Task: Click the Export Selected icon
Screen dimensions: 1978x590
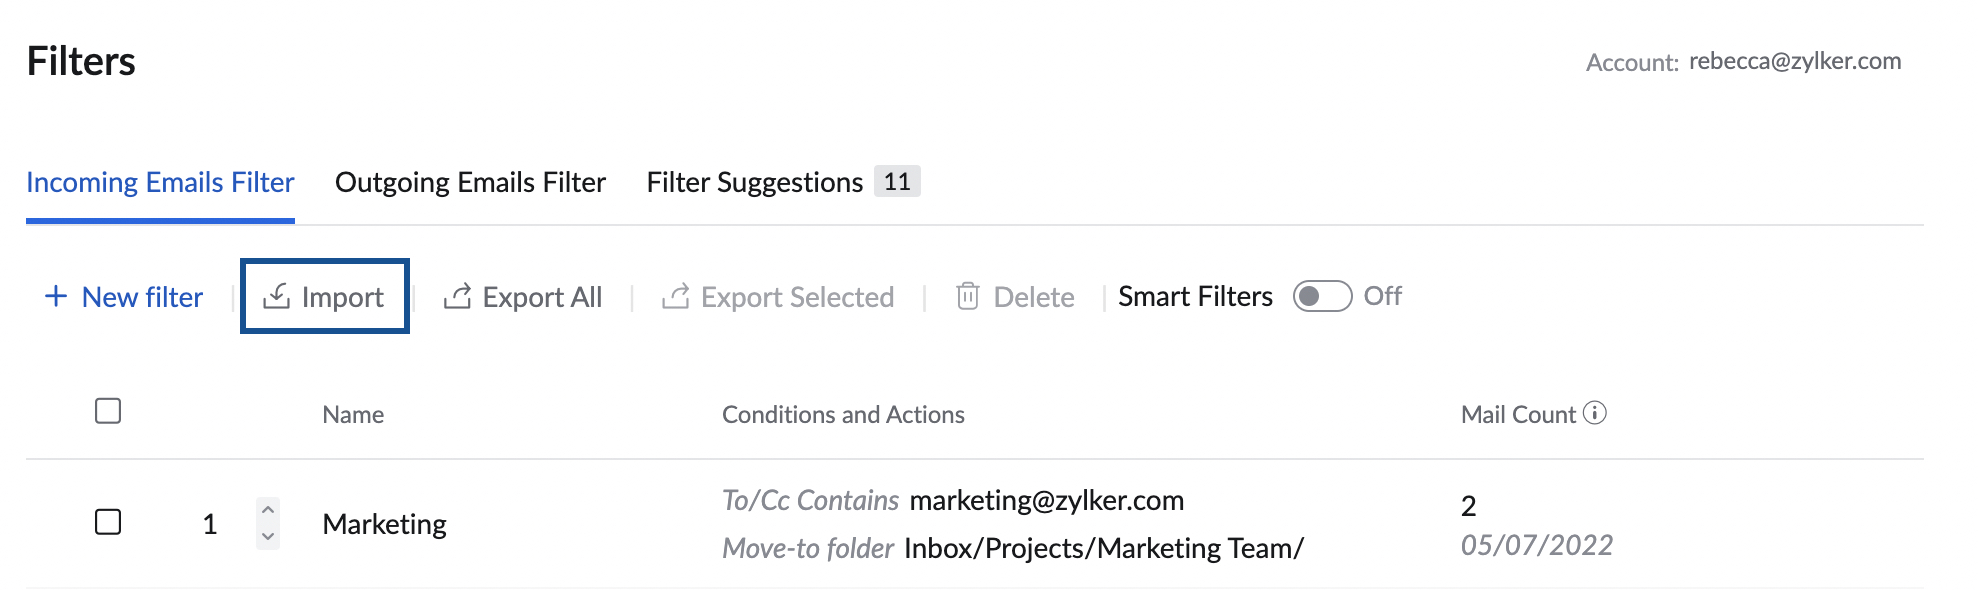Action: [676, 296]
